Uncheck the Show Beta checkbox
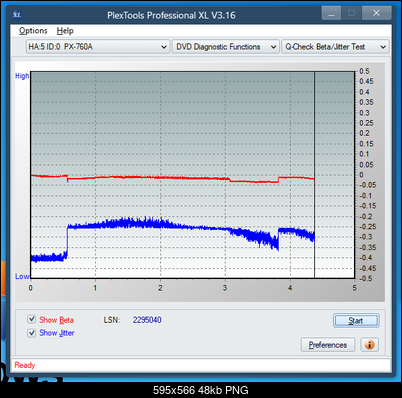The height and width of the screenshot is (398, 402). pos(32,319)
